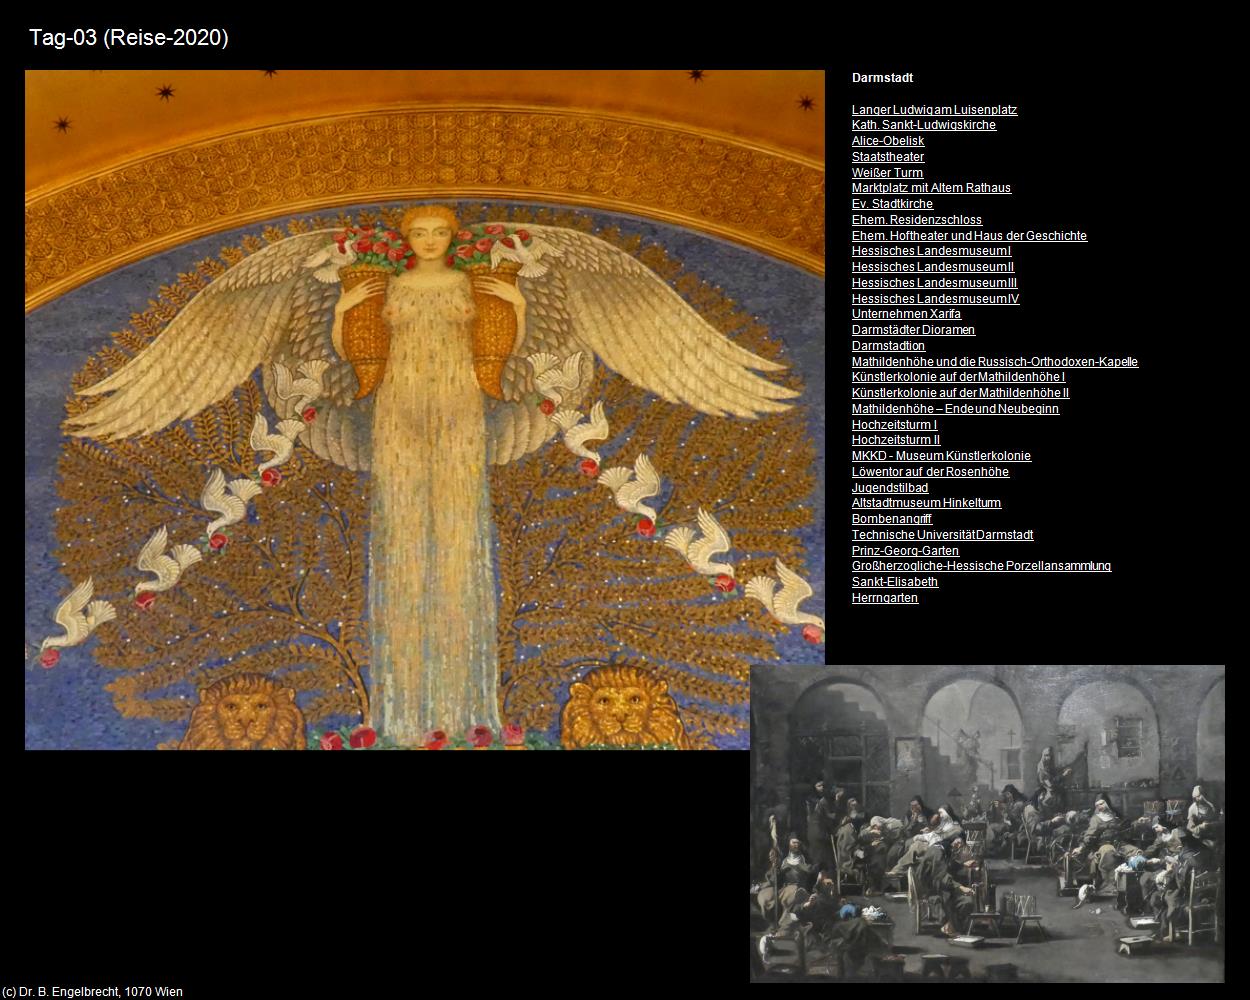Select the Ev. Stadtkirche link
The height and width of the screenshot is (1000, 1250).
click(x=893, y=204)
